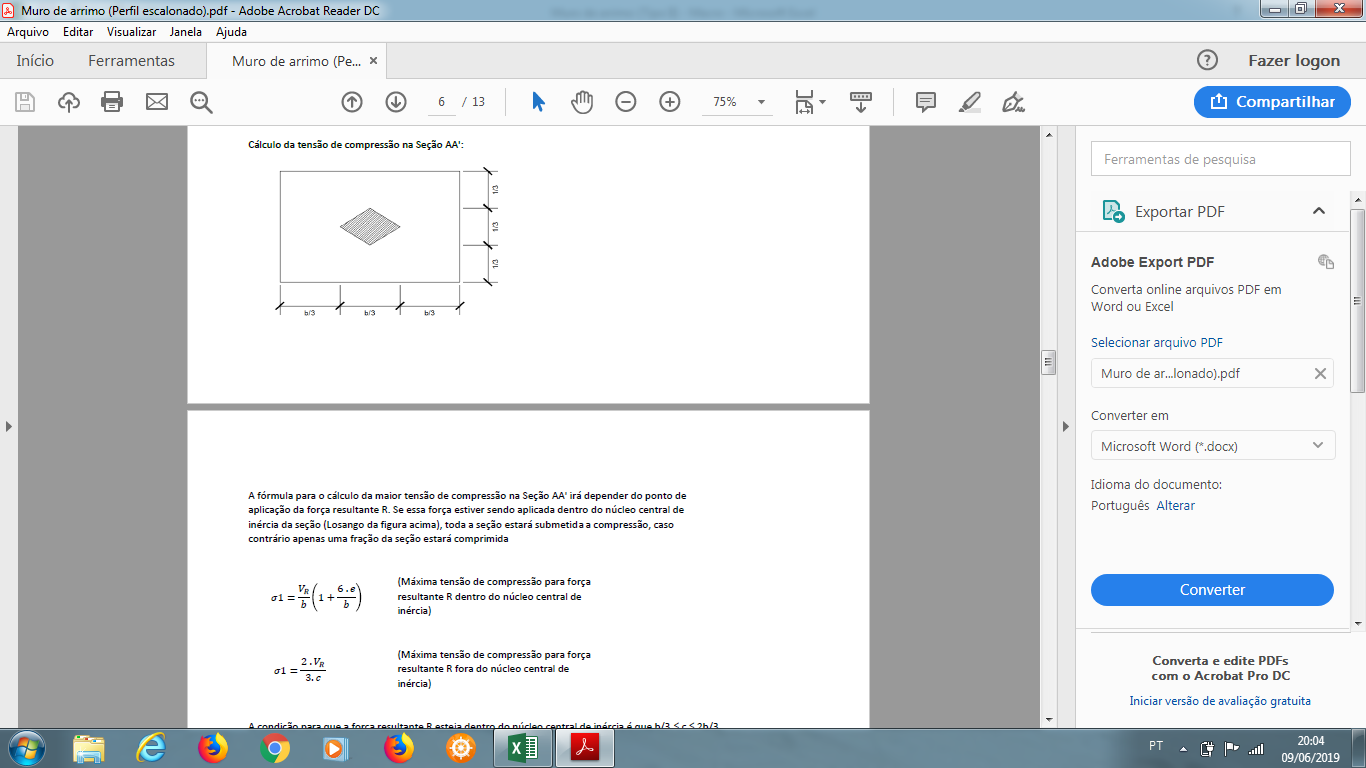This screenshot has width=1366, height=768.
Task: Open Google Chrome from taskbar
Action: click(275, 748)
